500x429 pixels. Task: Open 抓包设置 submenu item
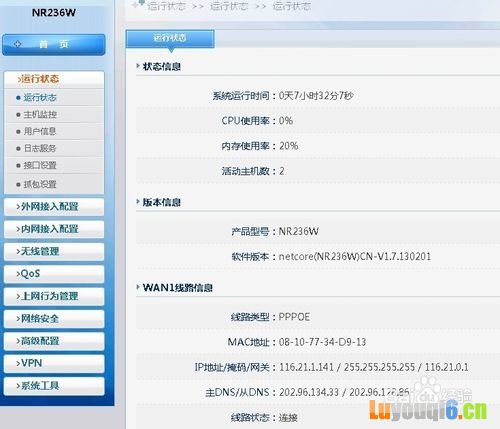coord(54,184)
